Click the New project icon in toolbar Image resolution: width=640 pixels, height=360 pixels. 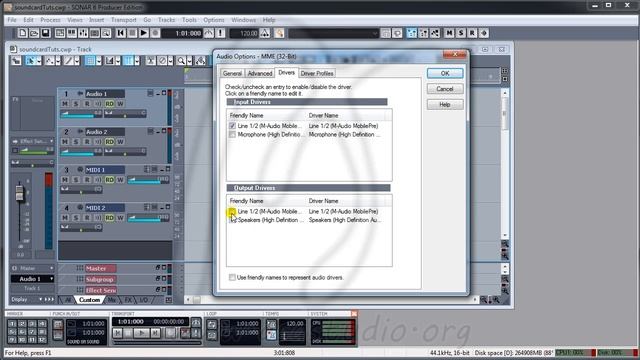click(x=23, y=33)
